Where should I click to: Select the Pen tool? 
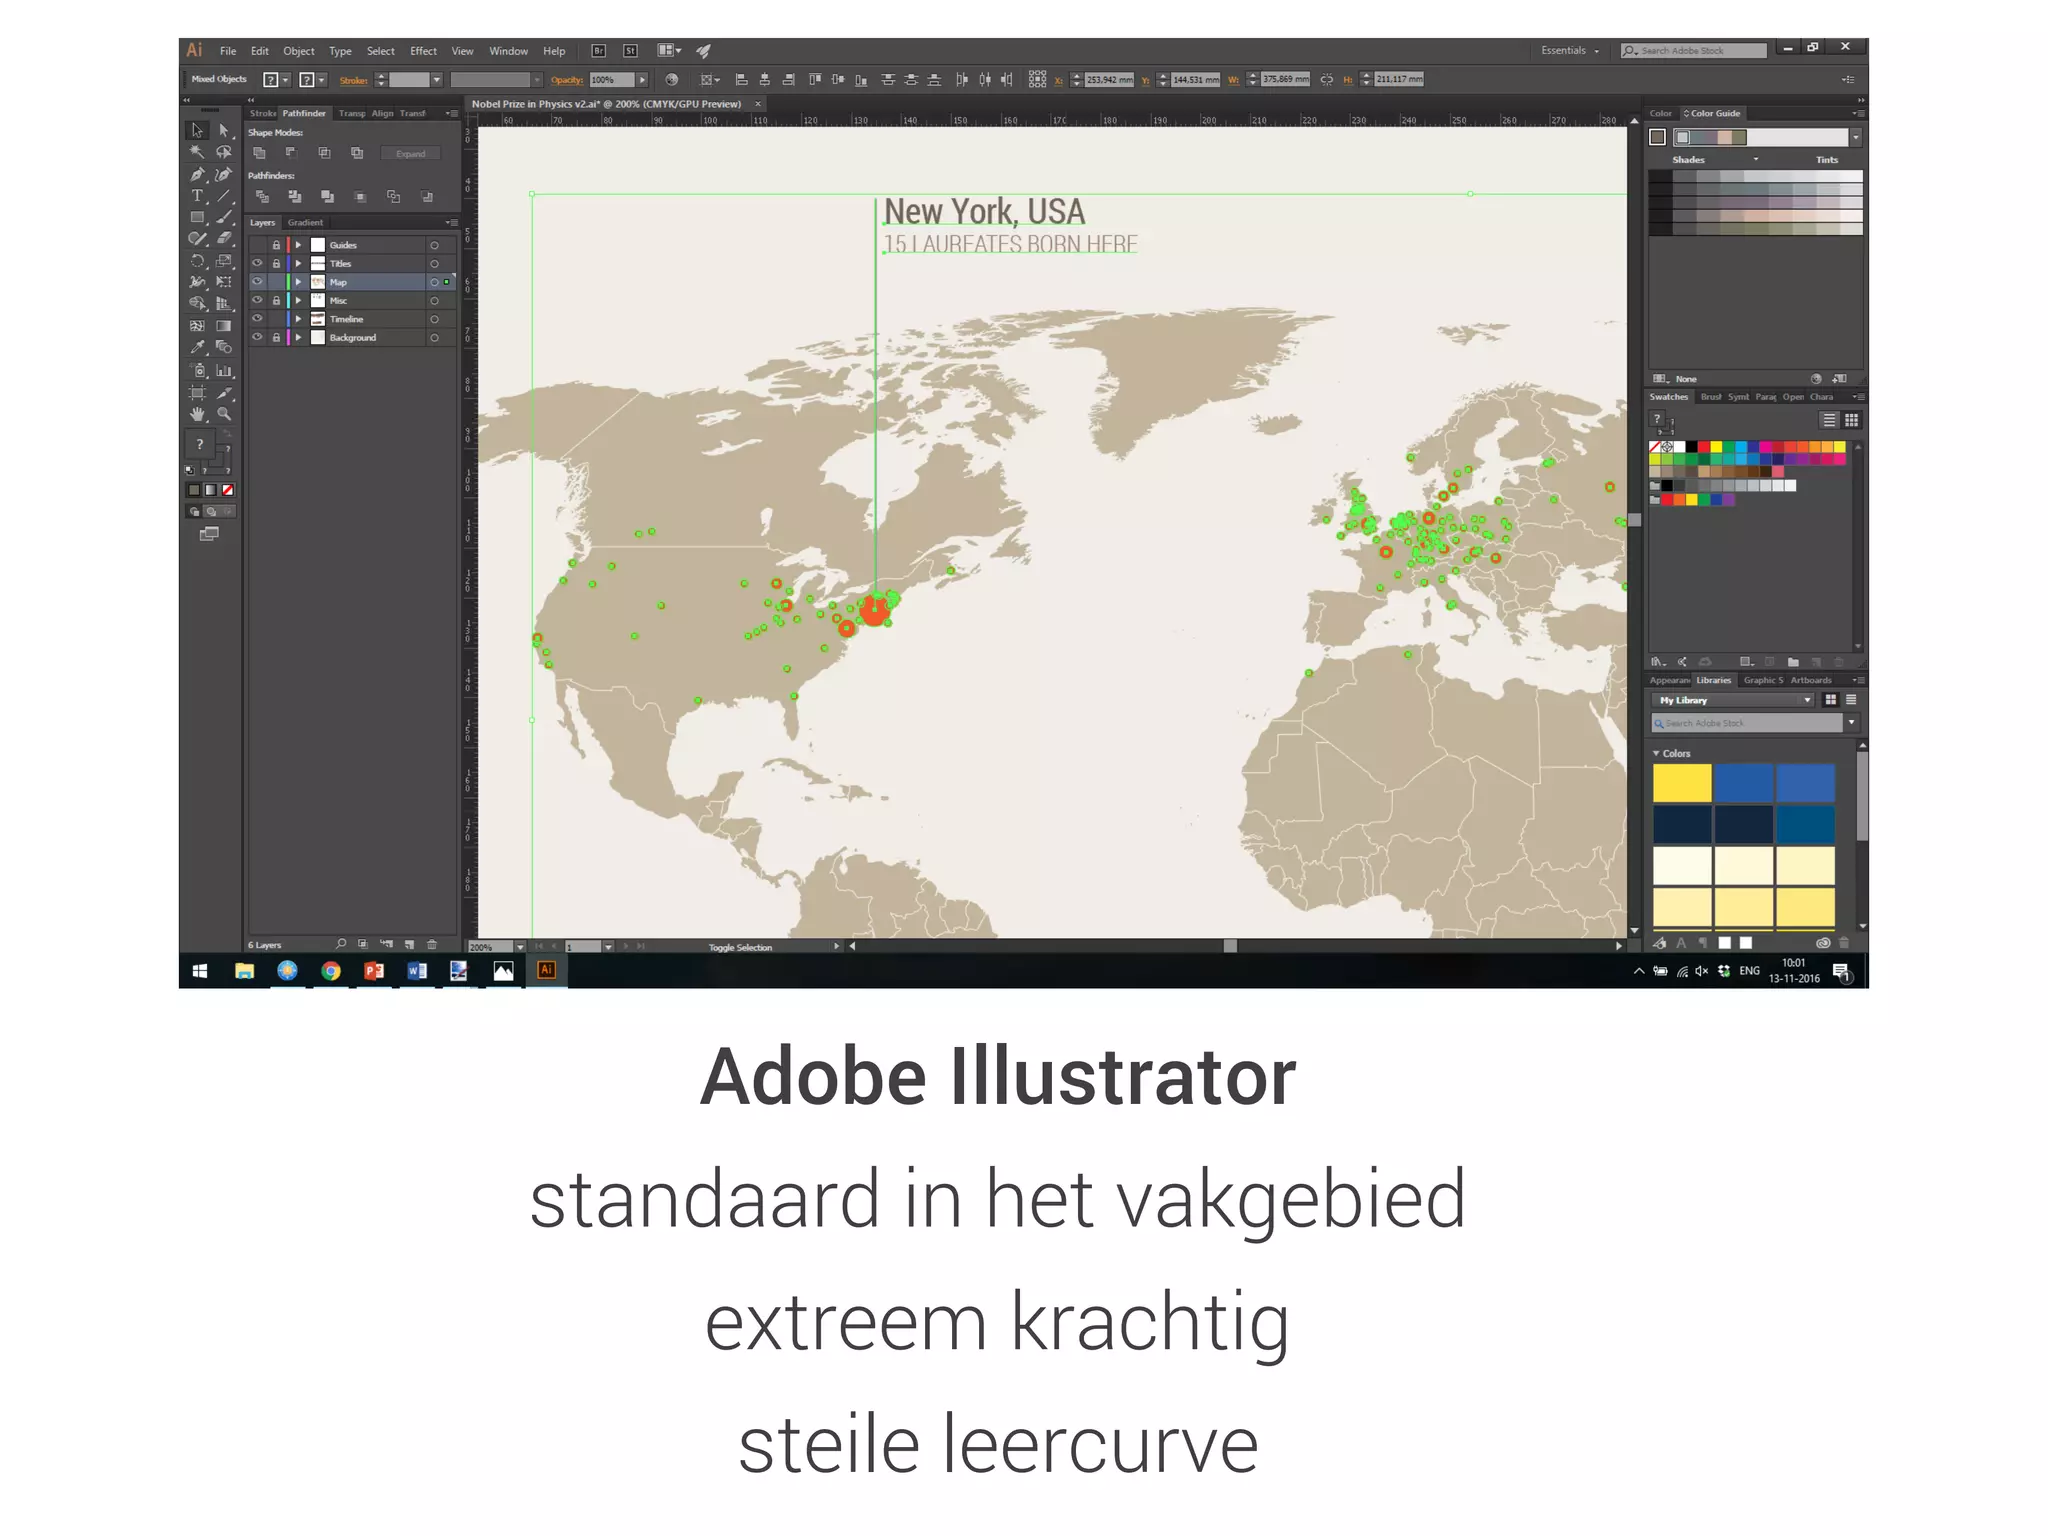click(x=197, y=174)
